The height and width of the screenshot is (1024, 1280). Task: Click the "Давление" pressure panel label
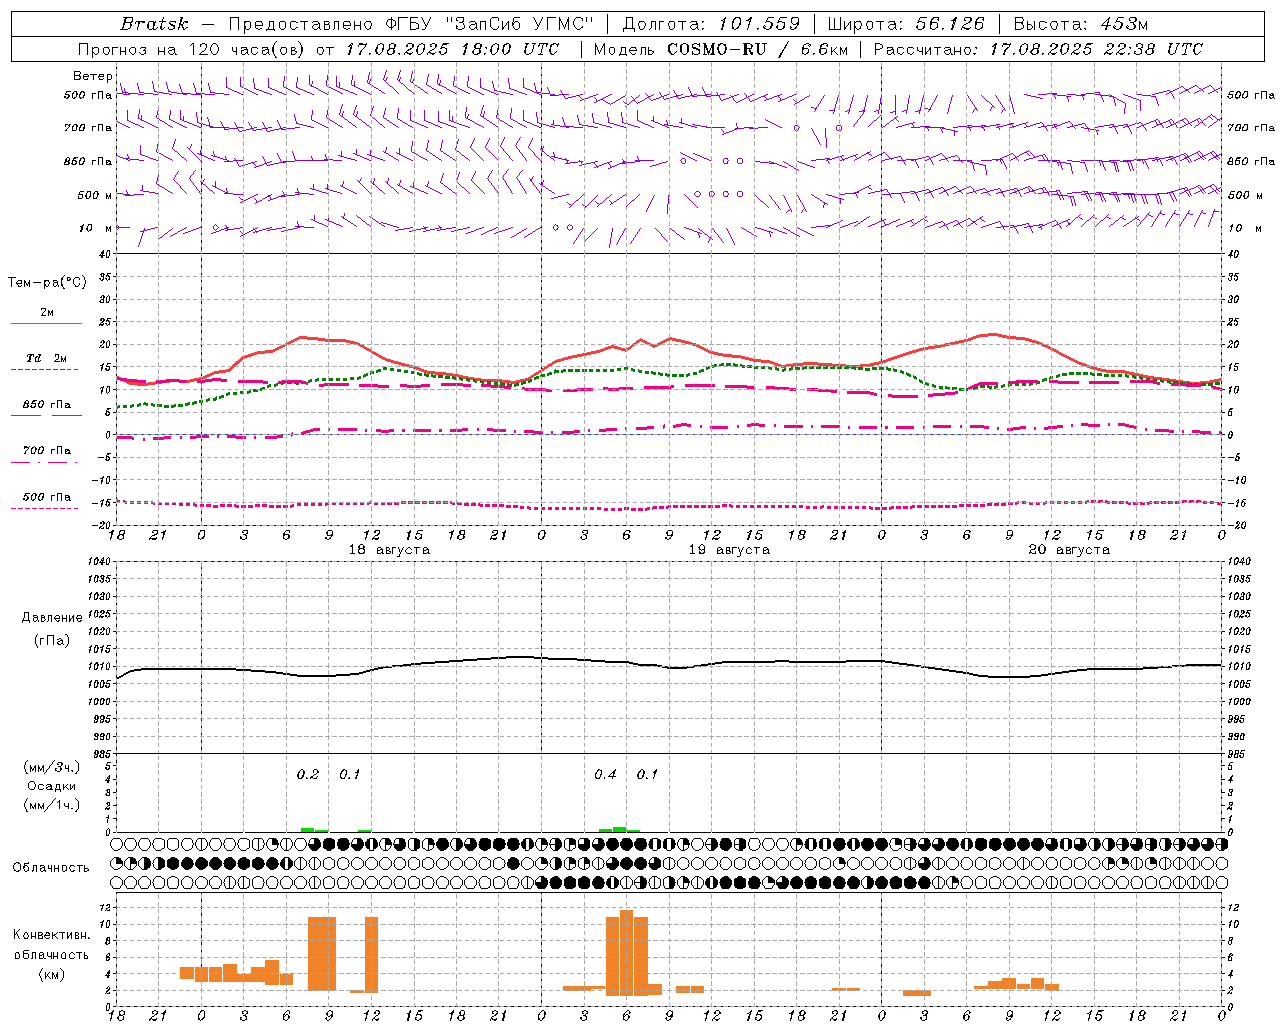(52, 618)
